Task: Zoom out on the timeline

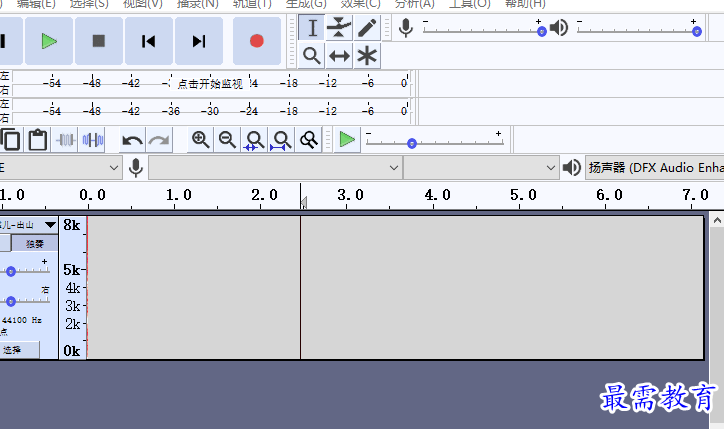Action: (x=227, y=140)
